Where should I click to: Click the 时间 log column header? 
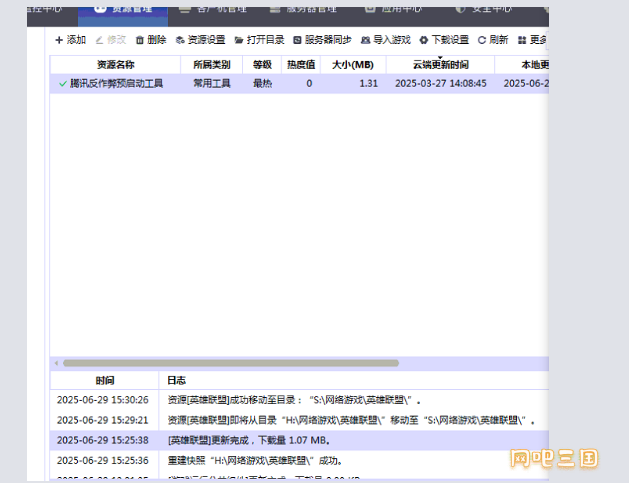pyautogui.click(x=105, y=380)
